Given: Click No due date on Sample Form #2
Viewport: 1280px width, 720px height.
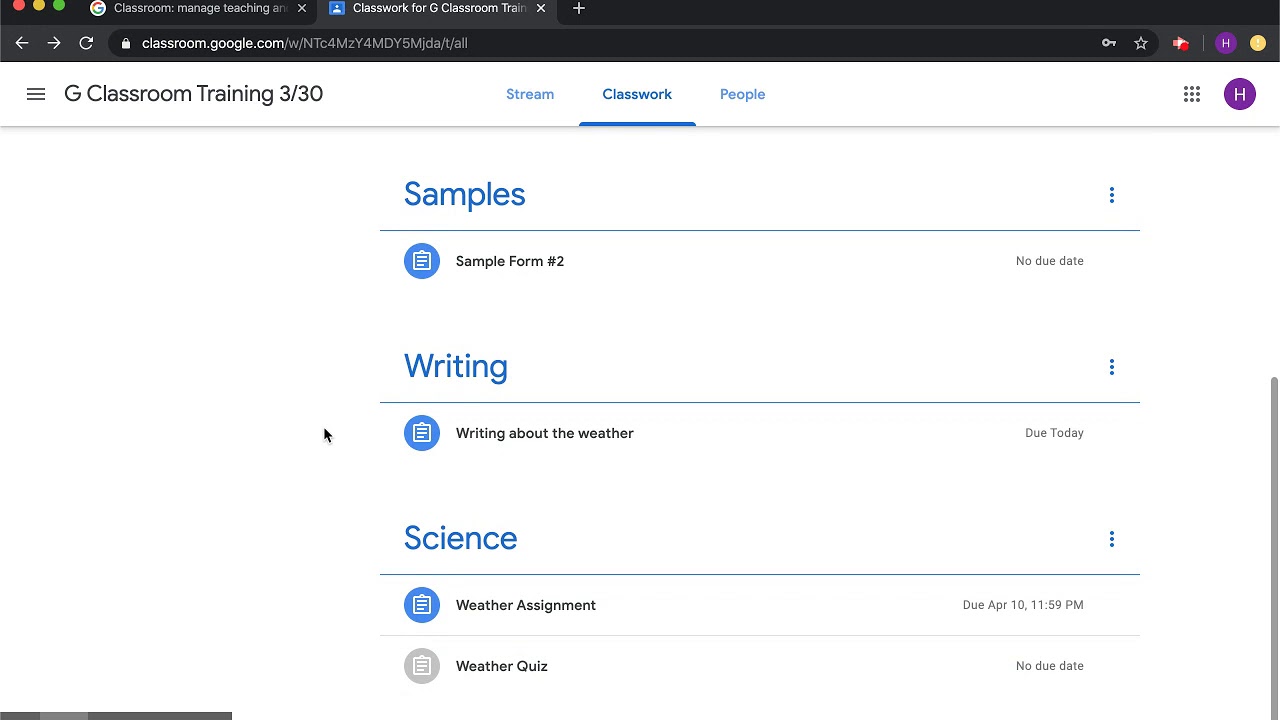Looking at the screenshot, I should tap(1050, 261).
